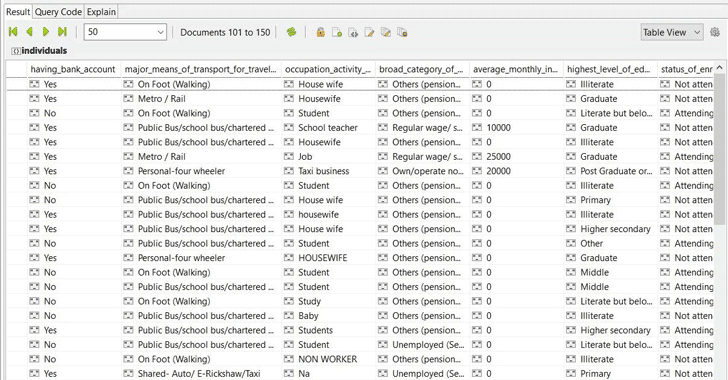The width and height of the screenshot is (728, 380).
Task: Select the NON WORKER occupation cell
Action: (x=329, y=359)
